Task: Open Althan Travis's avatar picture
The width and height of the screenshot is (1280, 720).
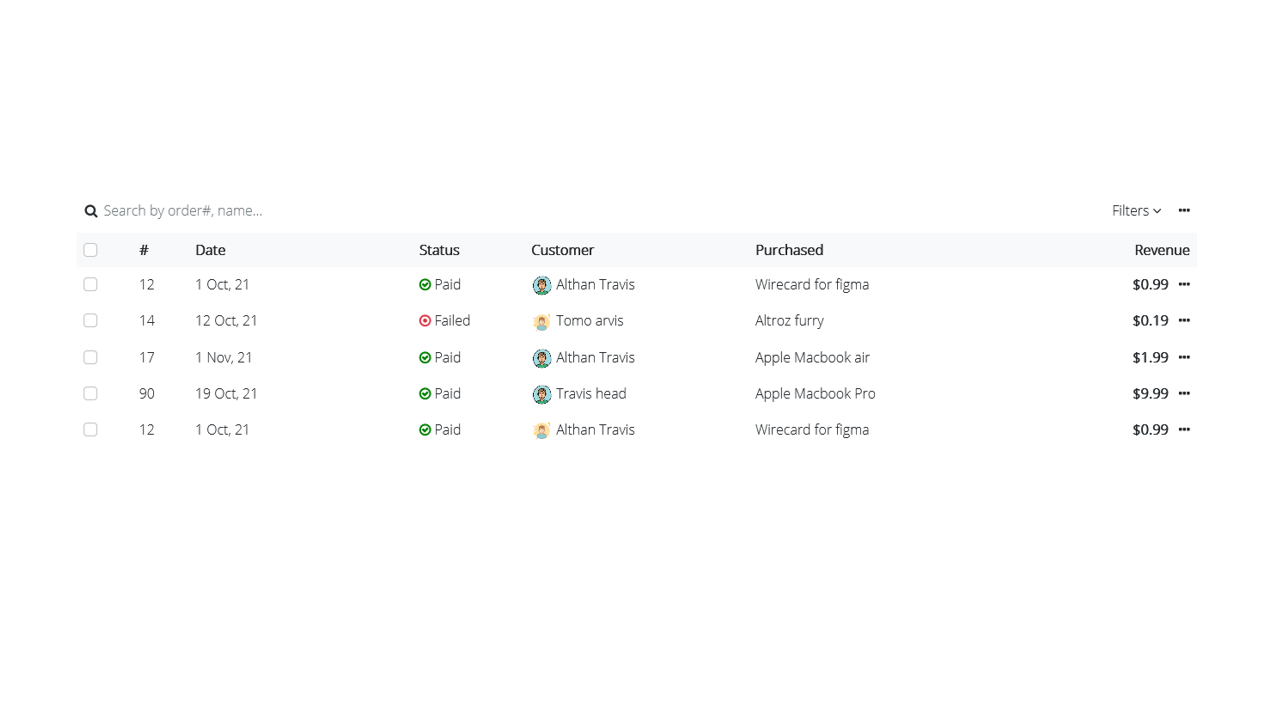Action: pos(541,284)
